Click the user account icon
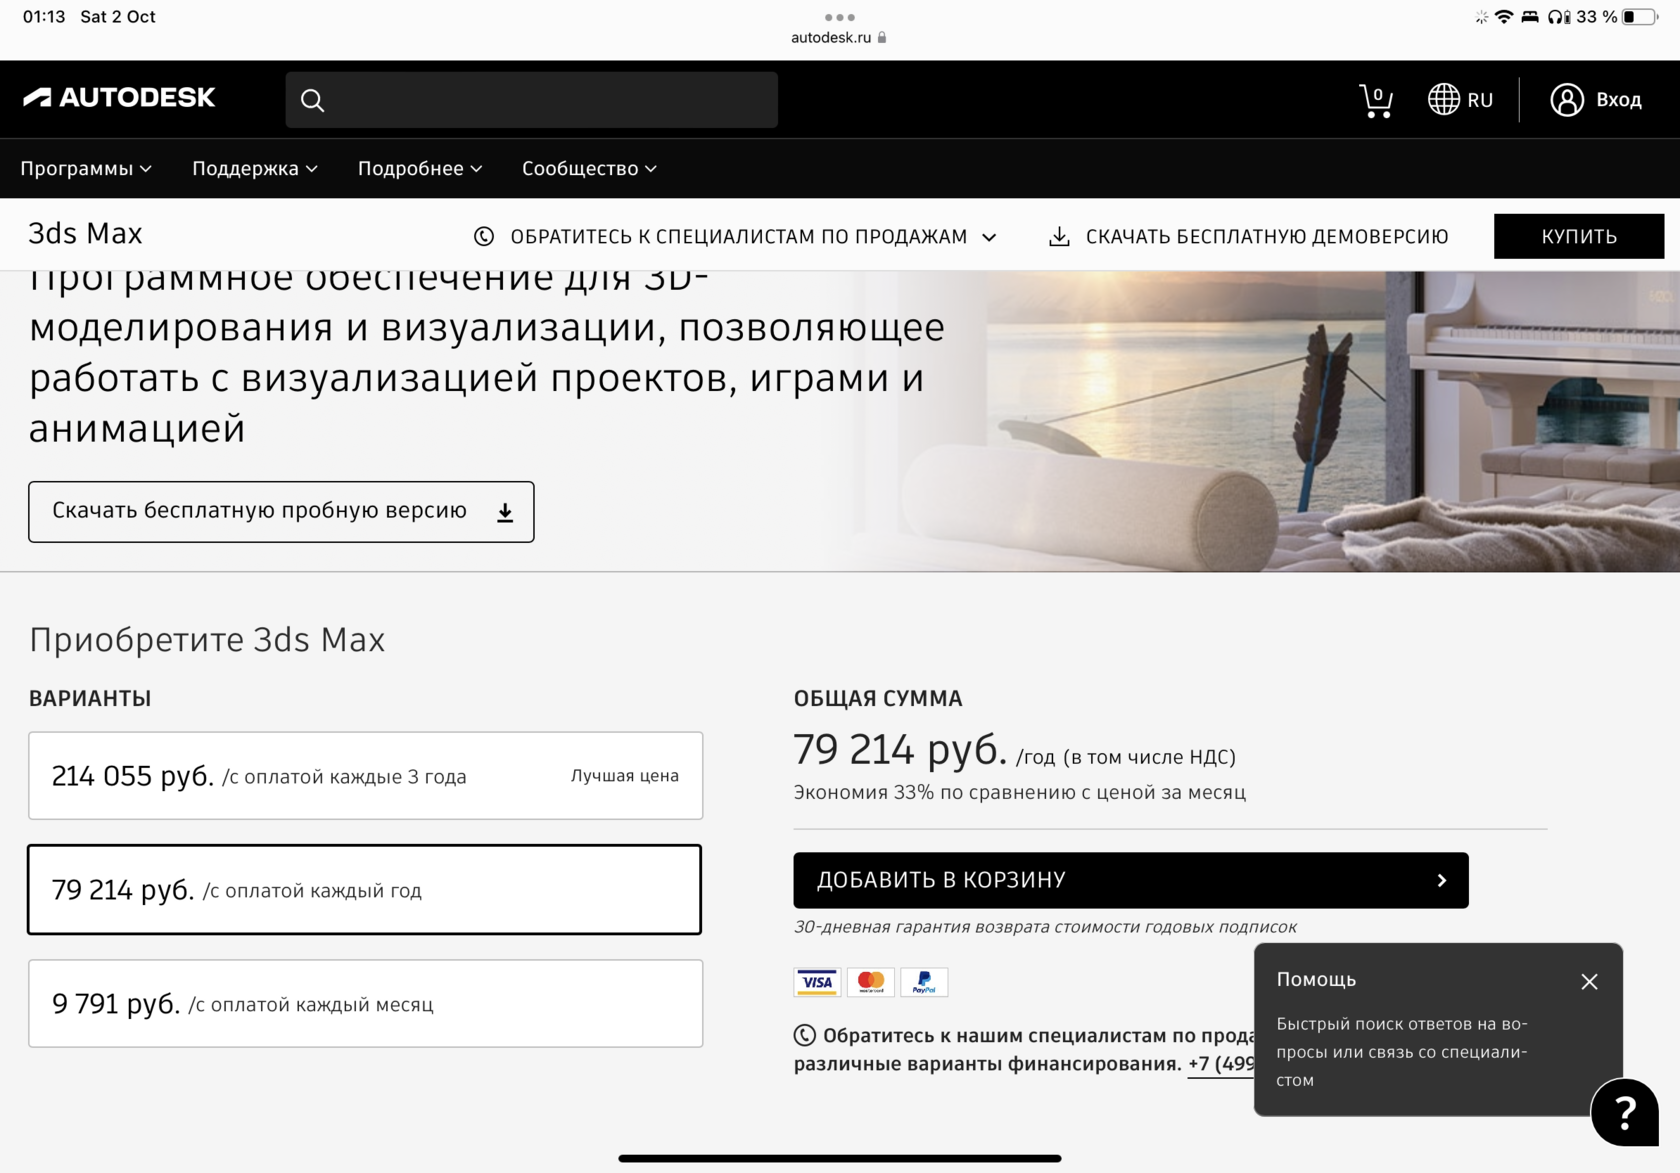The image size is (1680, 1173). (x=1567, y=99)
